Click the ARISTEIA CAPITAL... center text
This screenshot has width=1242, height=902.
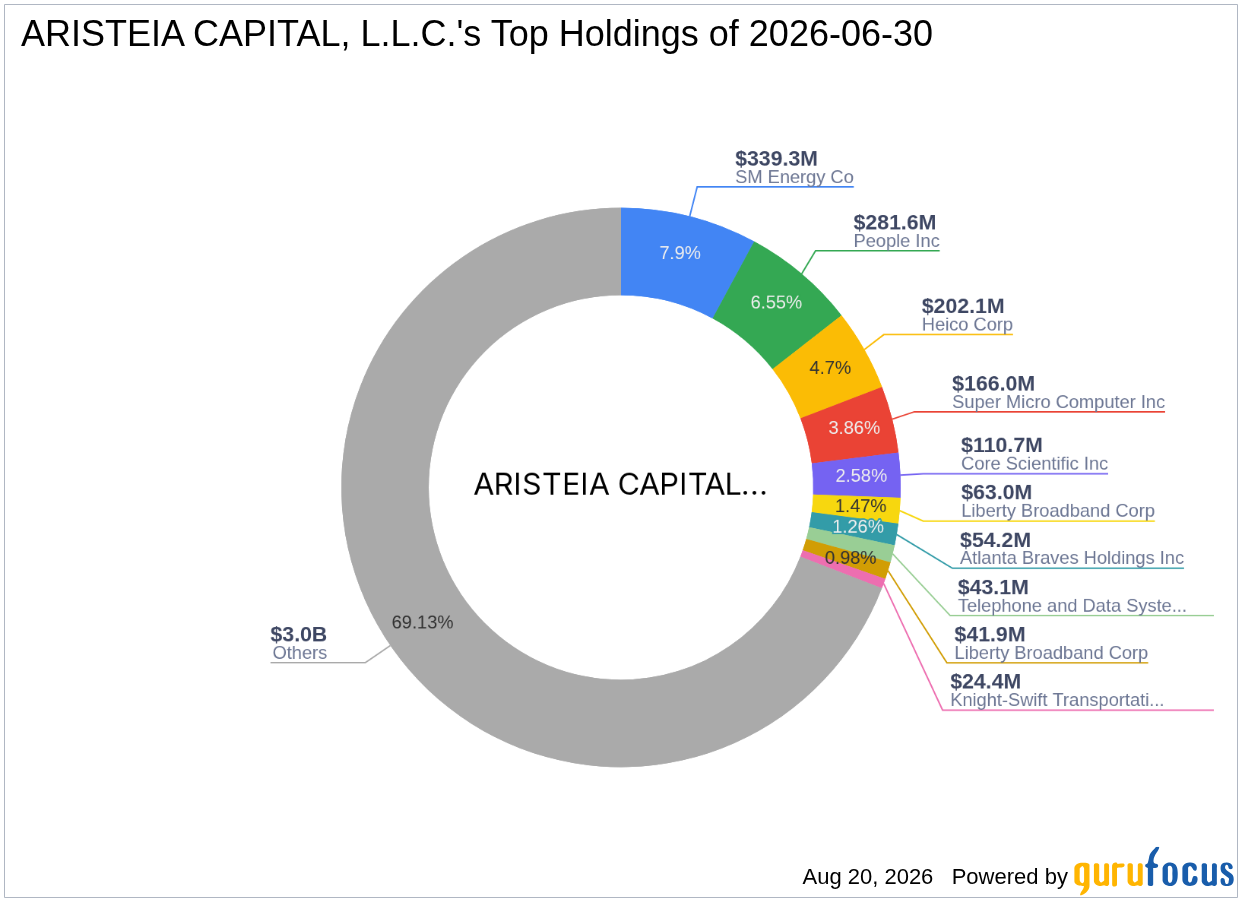[620, 485]
